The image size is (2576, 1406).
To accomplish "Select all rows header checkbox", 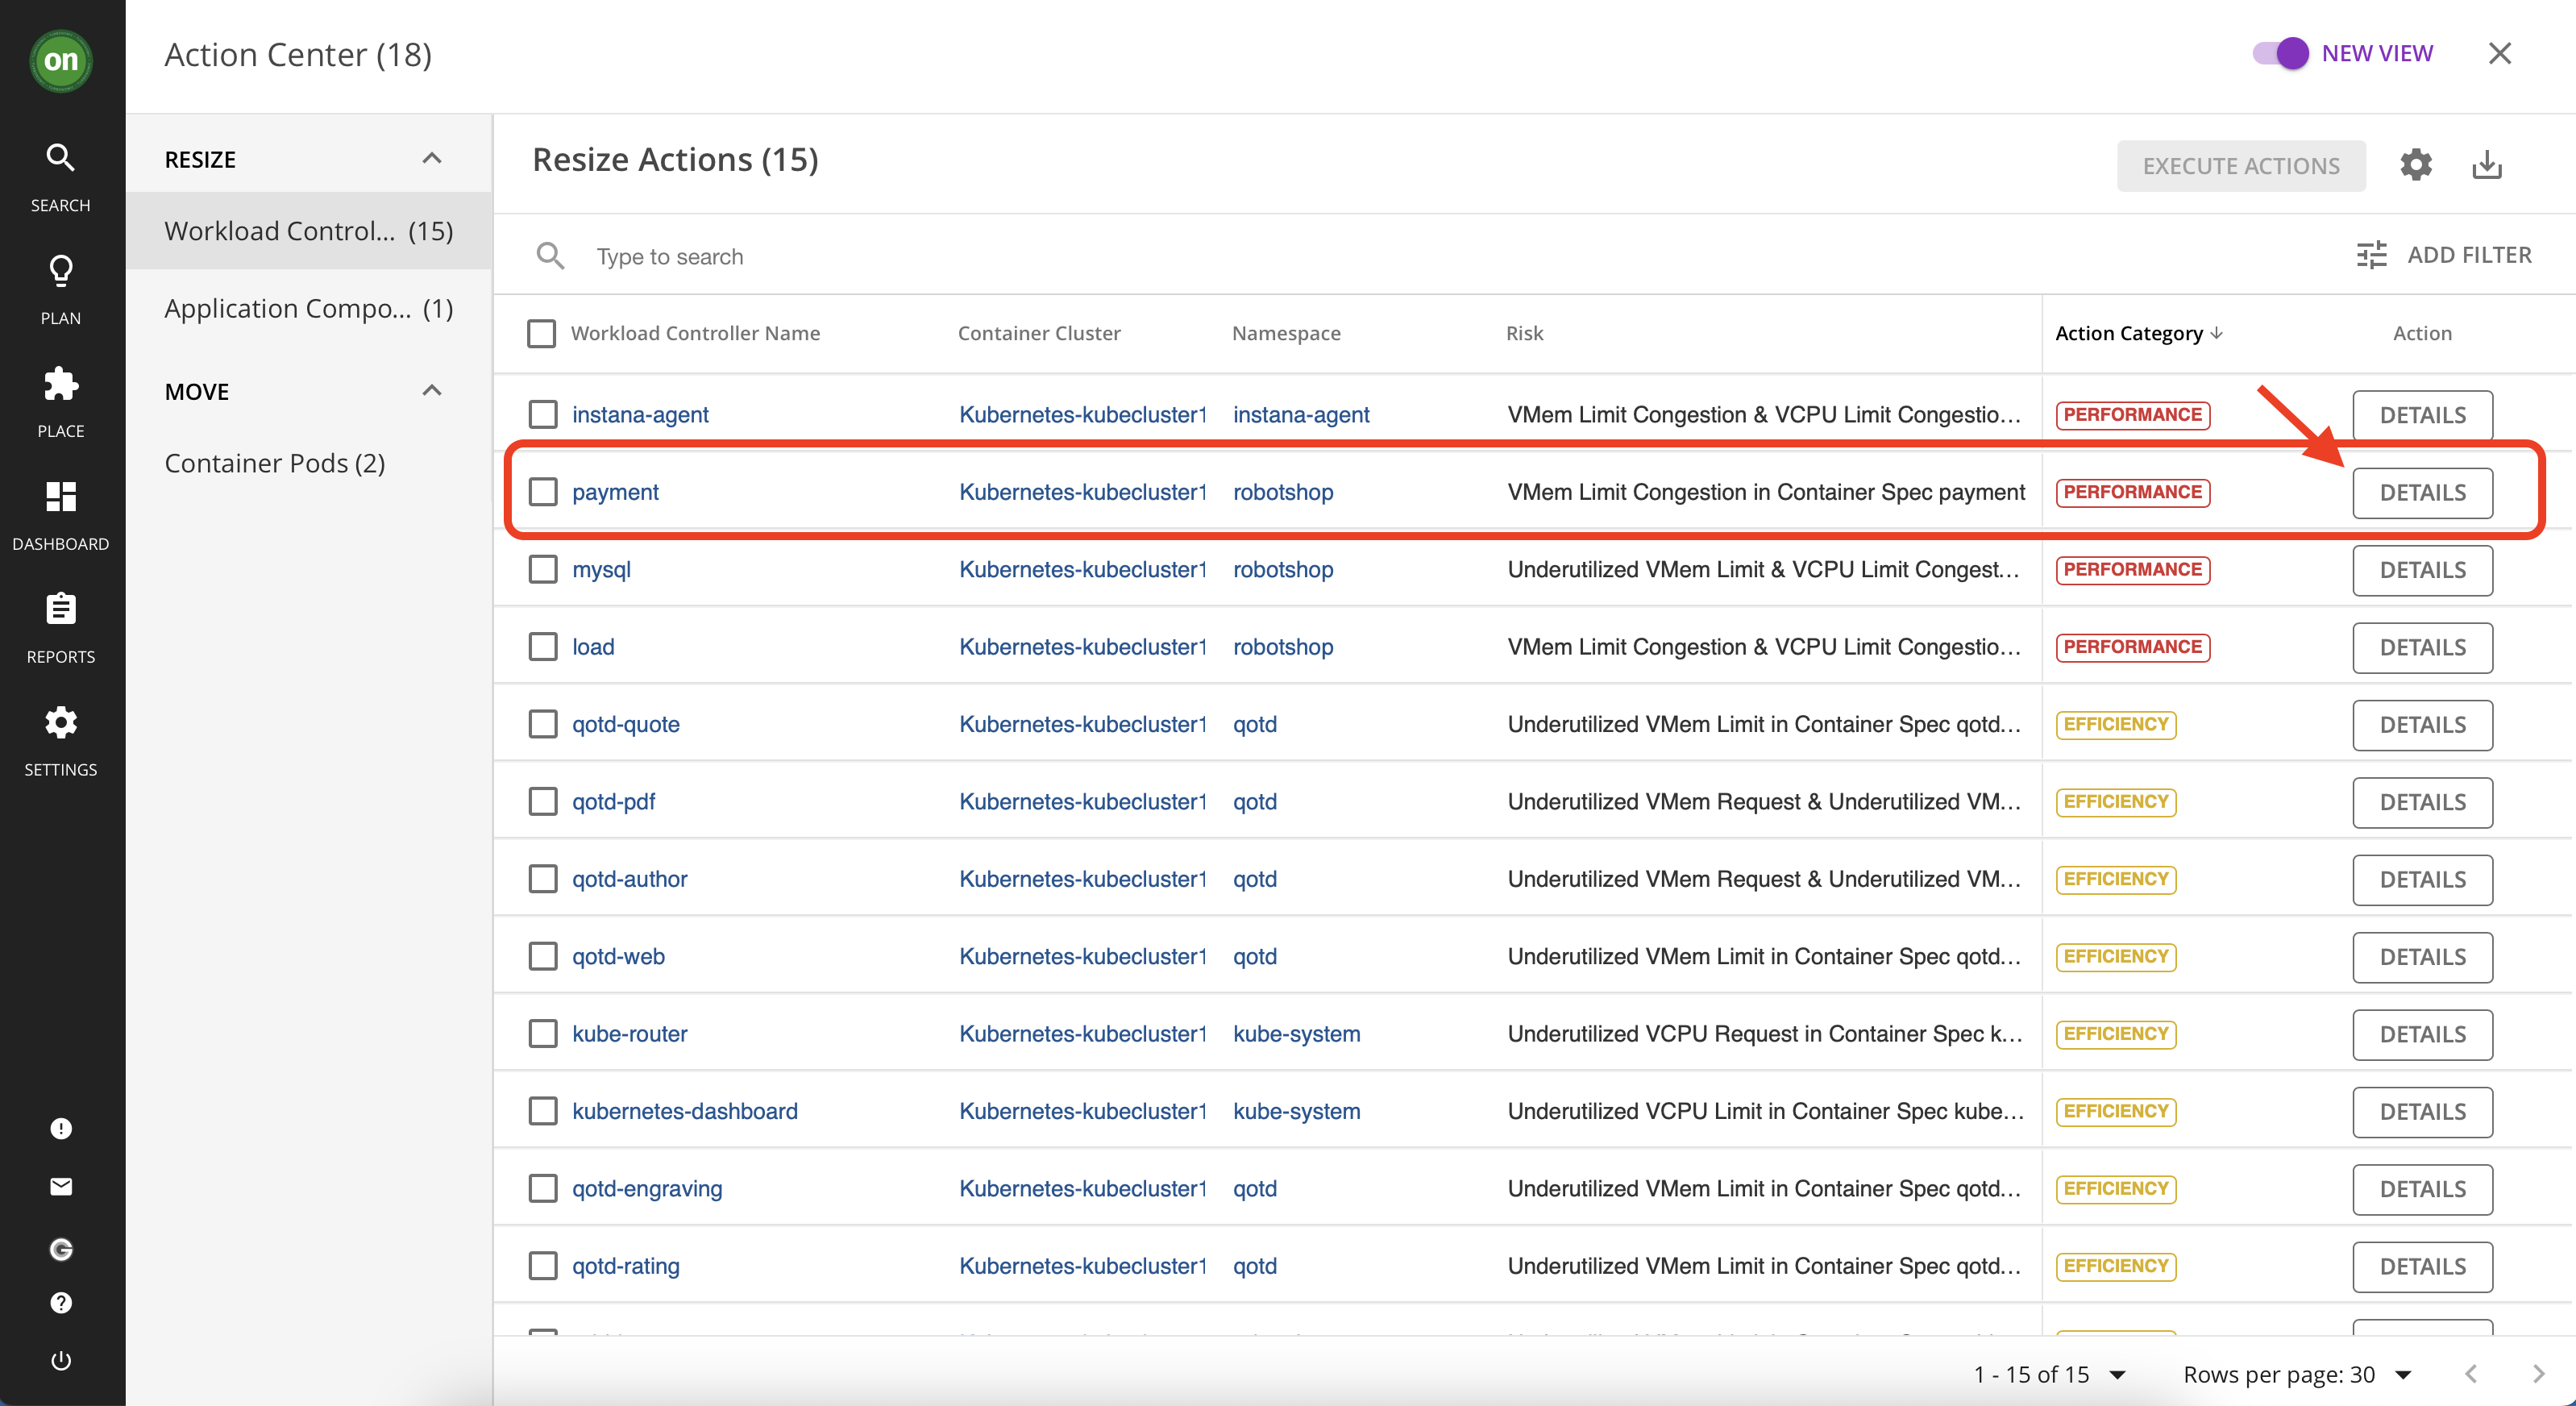I will coord(541,333).
